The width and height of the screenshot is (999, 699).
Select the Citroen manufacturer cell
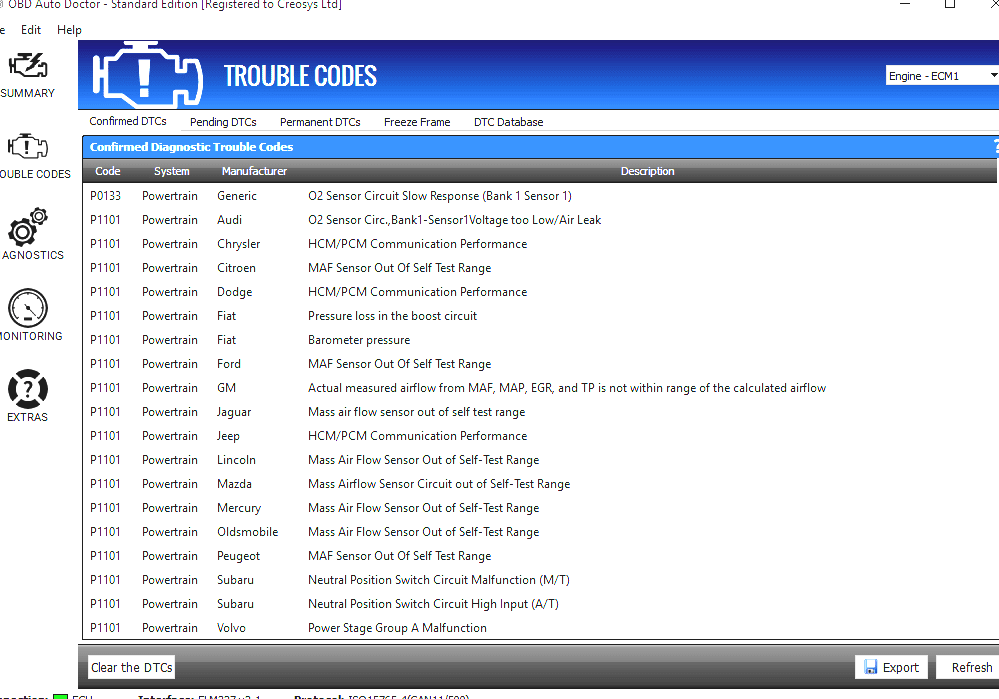pyautogui.click(x=236, y=268)
